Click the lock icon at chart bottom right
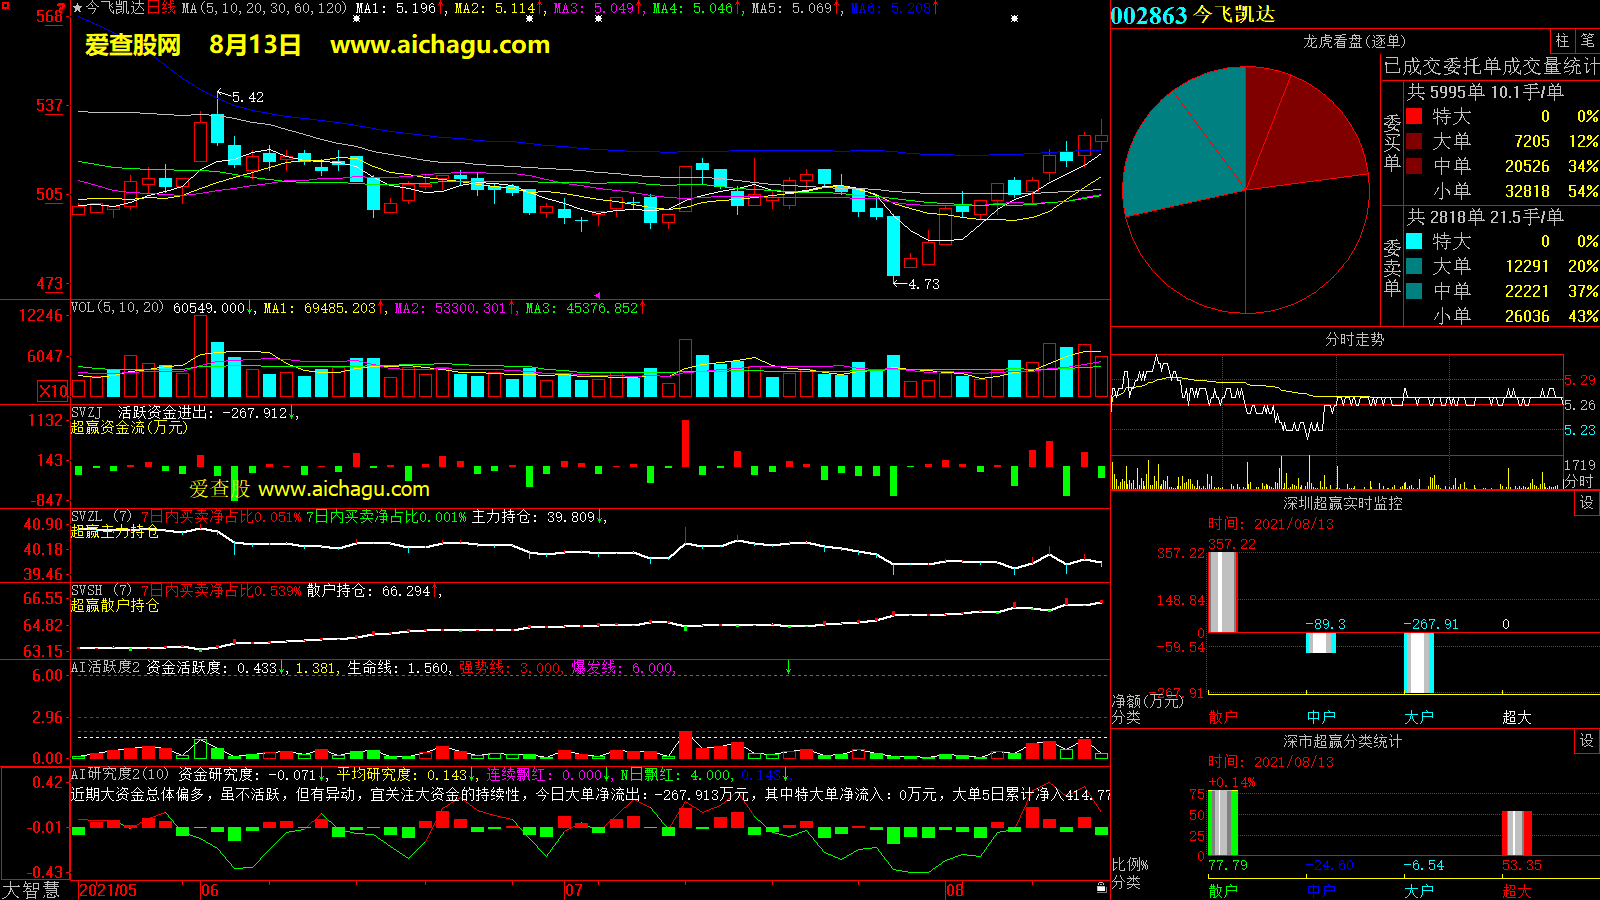 [1101, 887]
